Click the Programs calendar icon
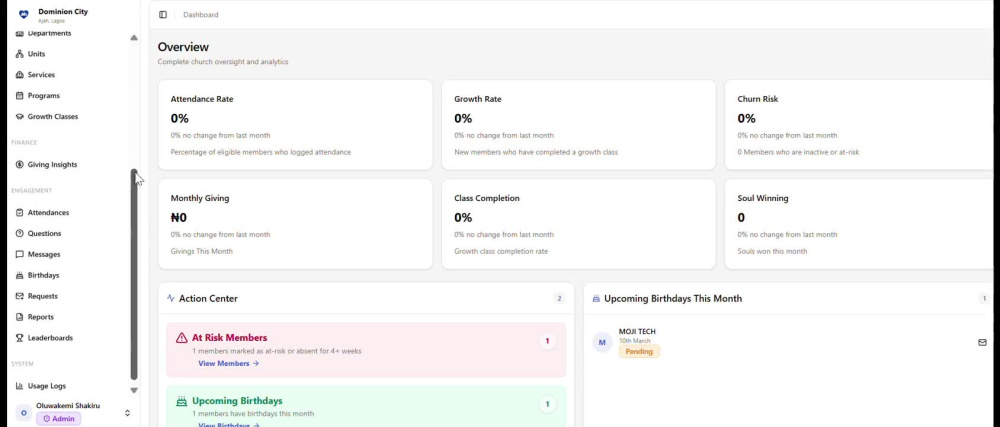This screenshot has width=1000, height=427. (20, 96)
